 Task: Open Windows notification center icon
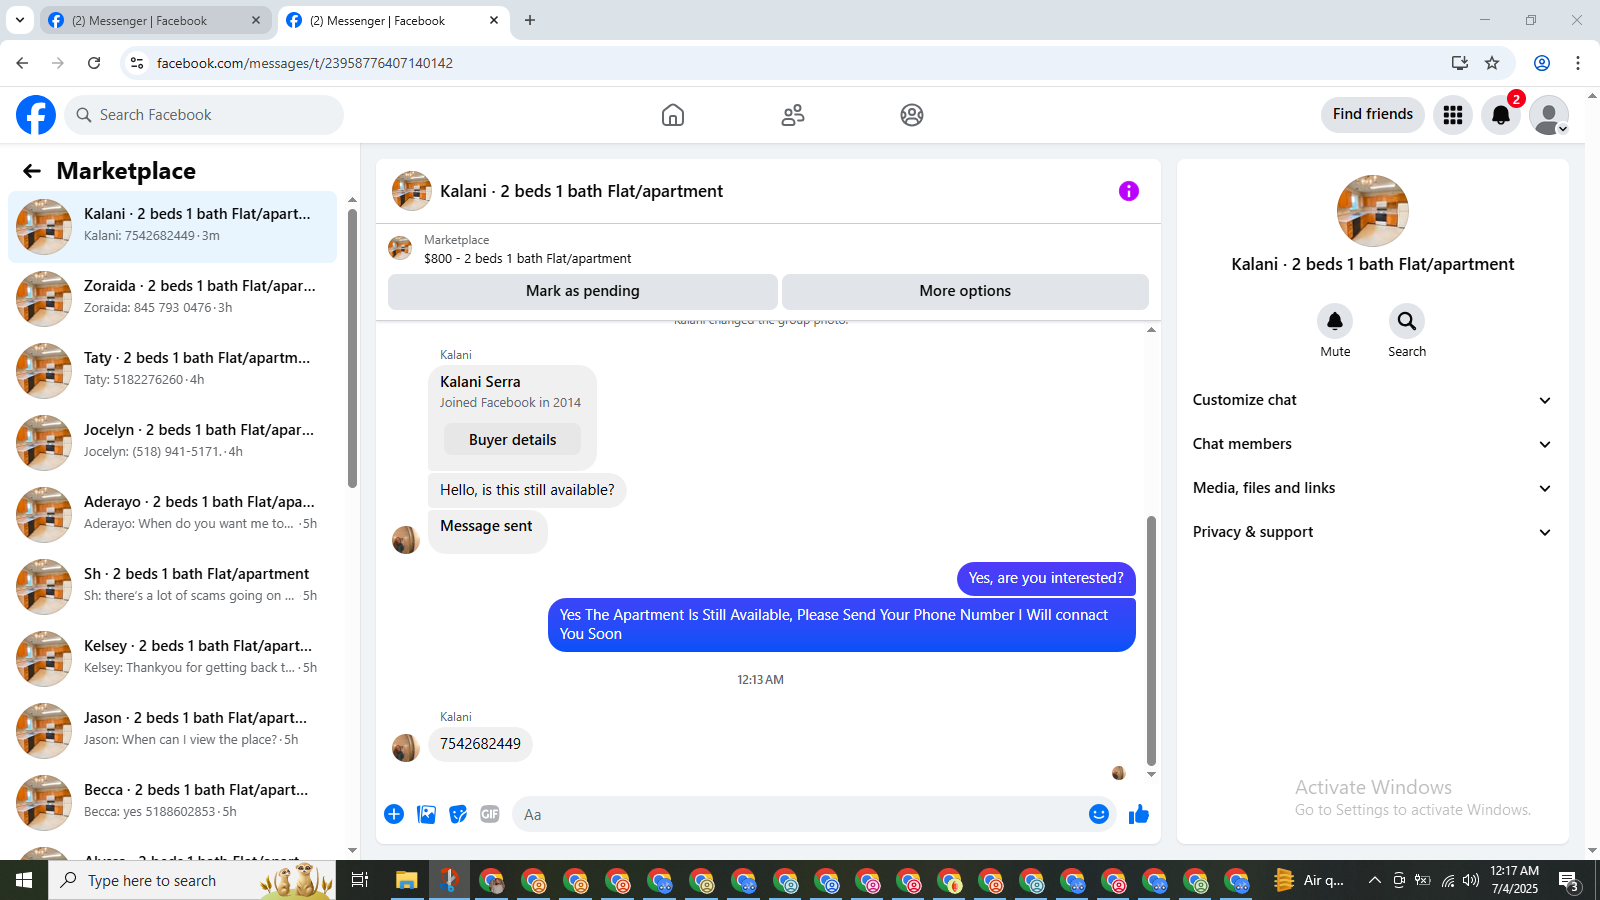1570,881
